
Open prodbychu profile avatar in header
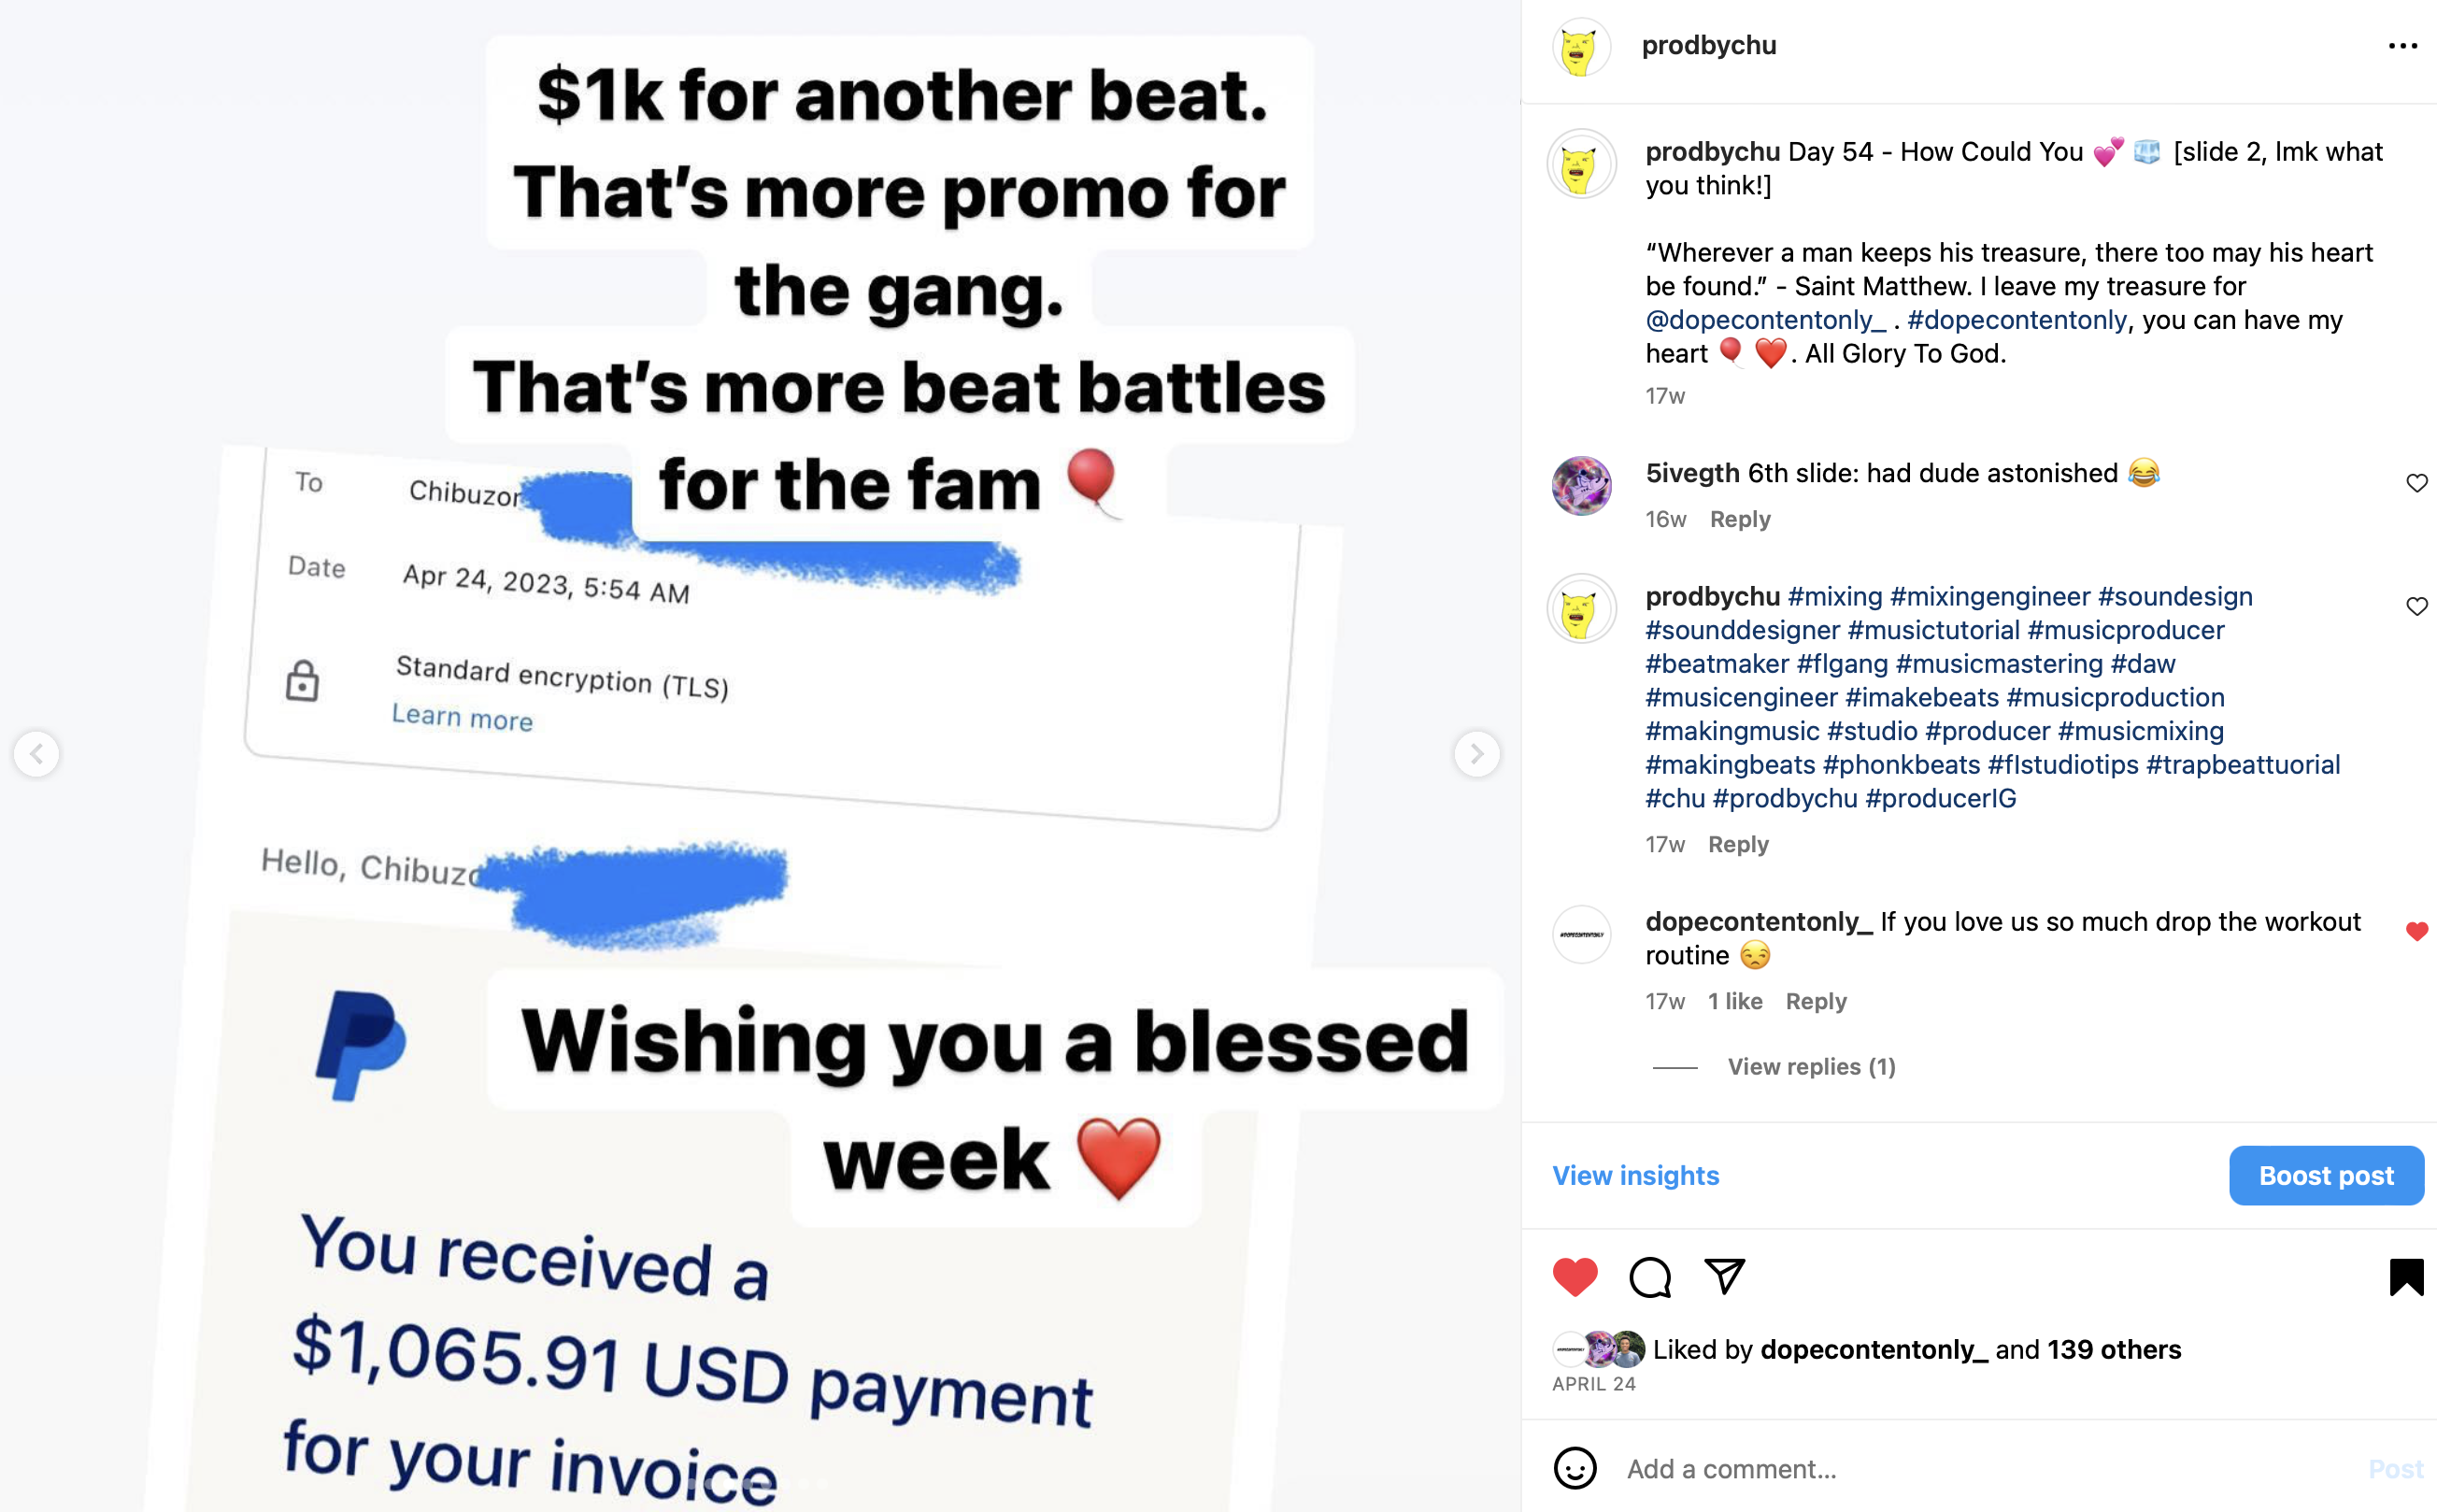click(x=1581, y=47)
